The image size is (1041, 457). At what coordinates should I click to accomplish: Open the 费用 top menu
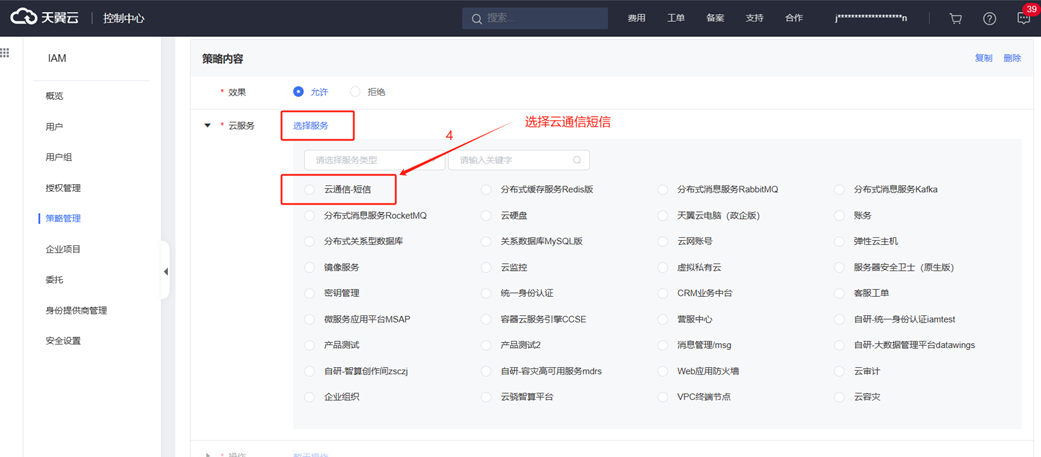(x=636, y=18)
